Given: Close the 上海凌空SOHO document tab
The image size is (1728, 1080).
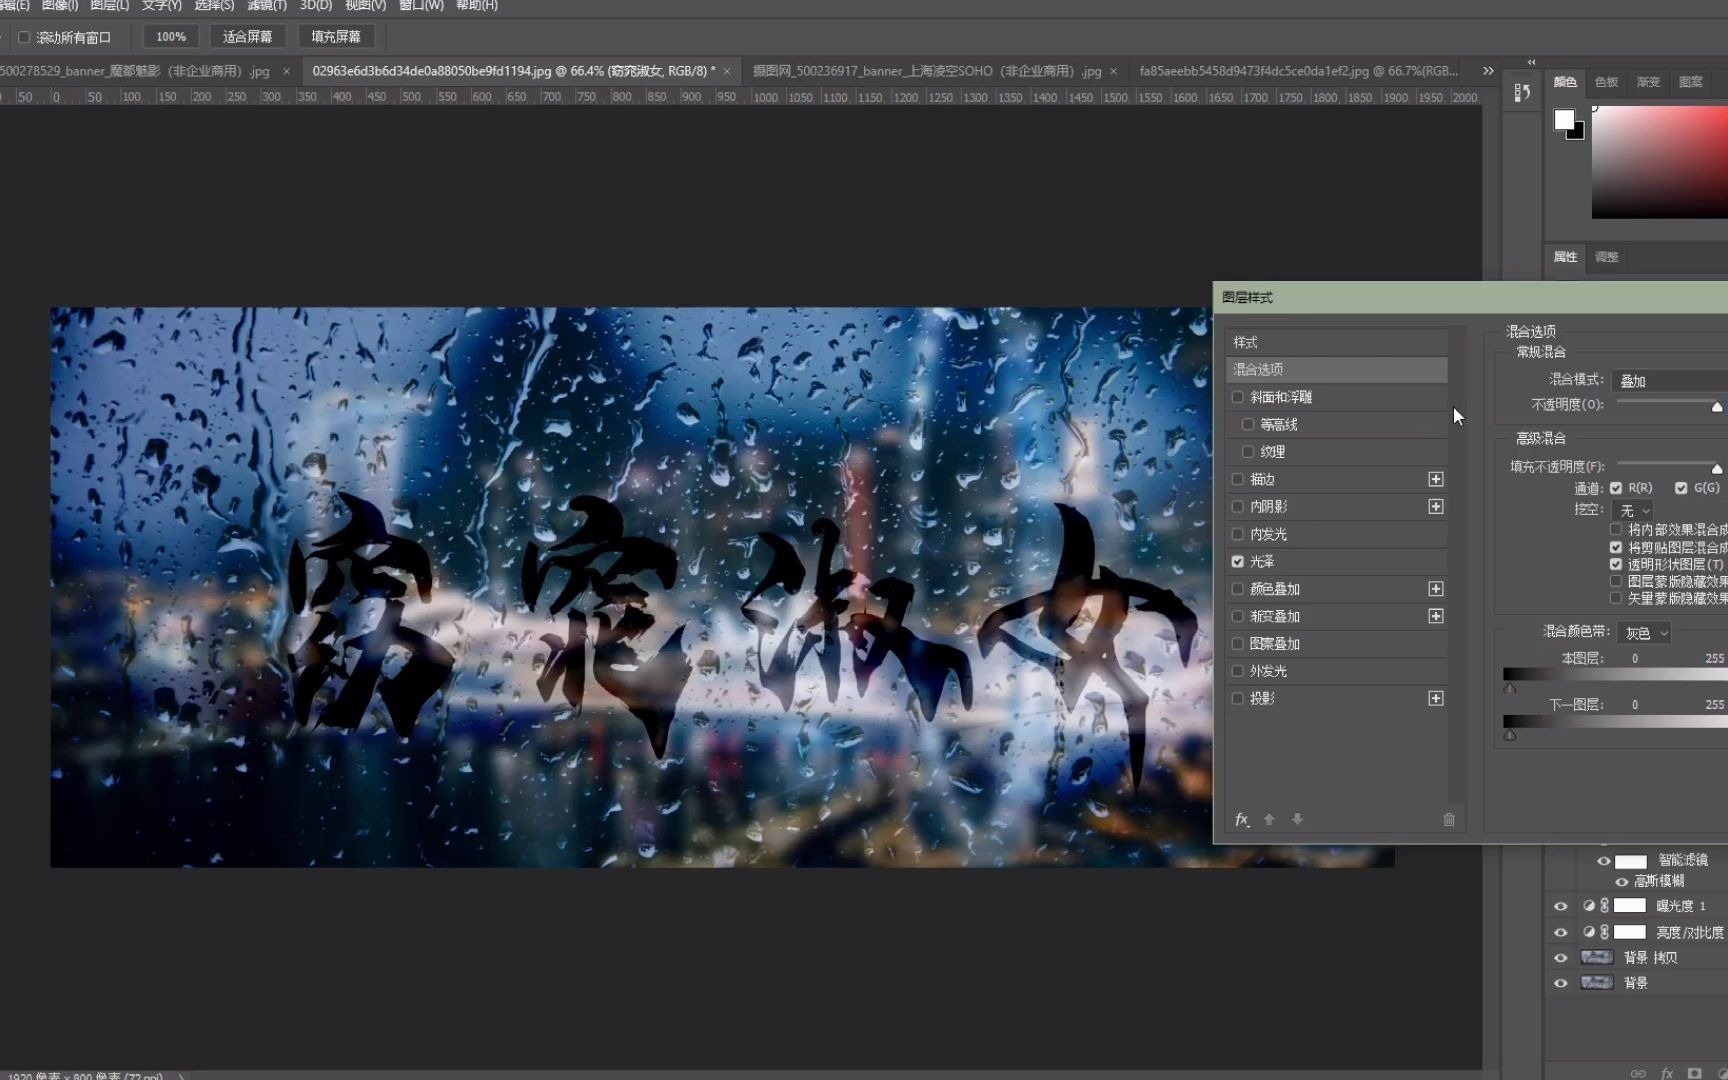Looking at the screenshot, I should pos(1113,71).
